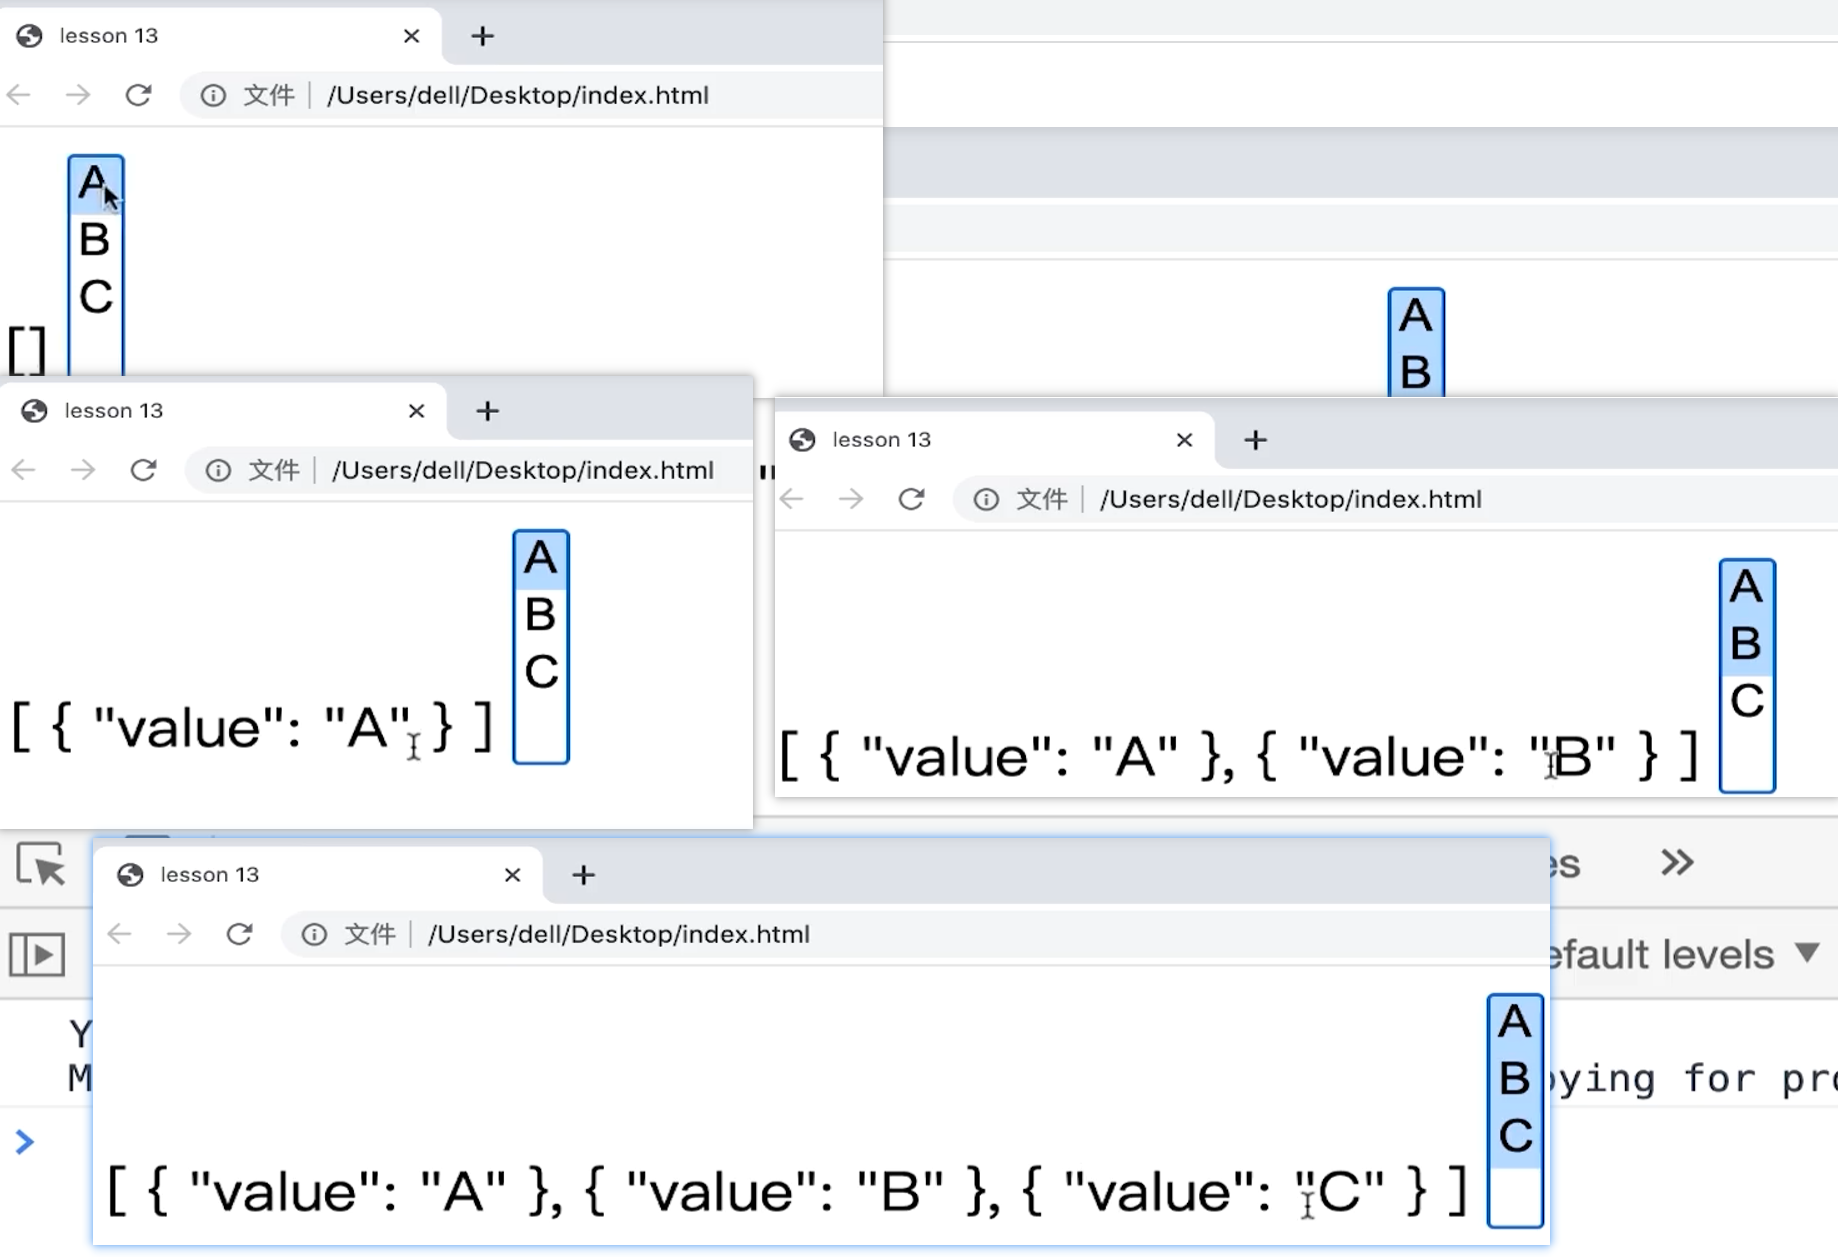Select the lesson 13 tab in two-value window
1838x1257 pixels.
click(993, 440)
